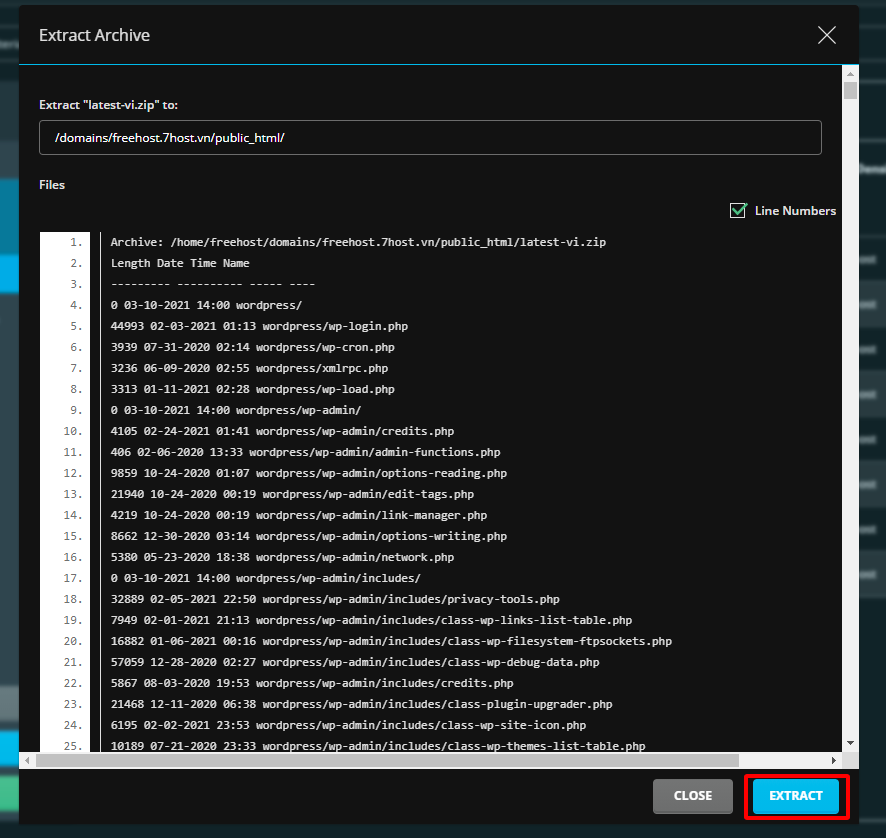Screen dimensions: 886x838
Task: Click the class-wp-site-icon.php entry
Action: [348, 725]
